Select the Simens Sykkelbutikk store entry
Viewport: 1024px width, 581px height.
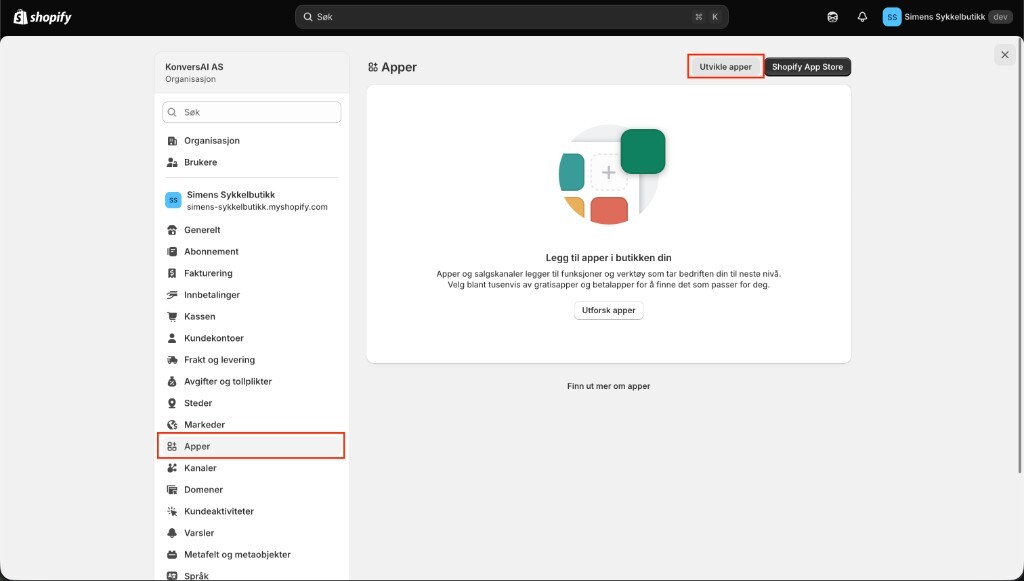tap(251, 200)
